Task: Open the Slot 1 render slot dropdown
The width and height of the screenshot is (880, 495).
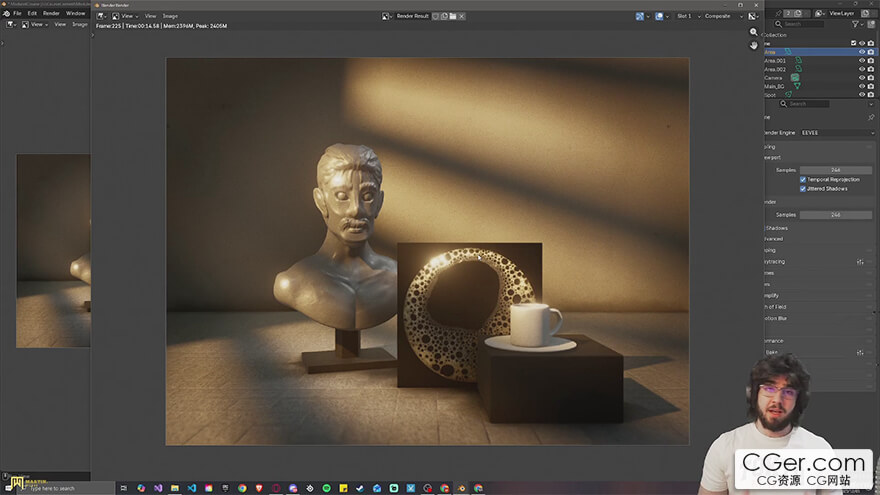Action: point(685,16)
